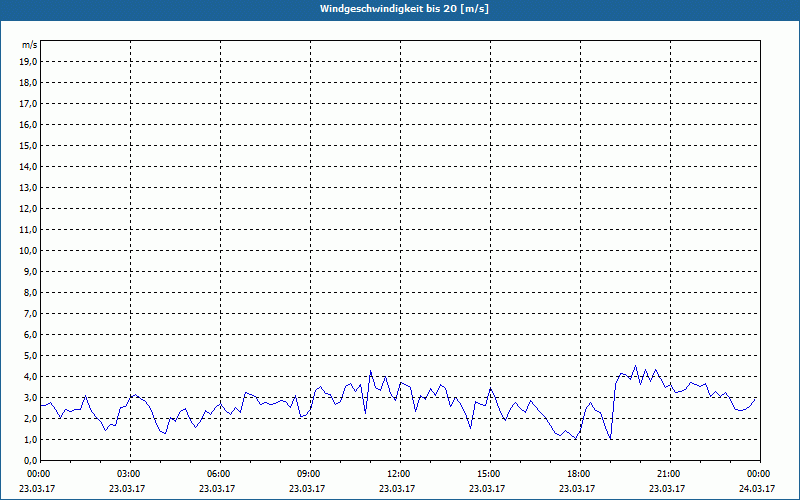Click the 23.03.17 date under 12:00
Screen dimensions: 800x500
point(397,488)
